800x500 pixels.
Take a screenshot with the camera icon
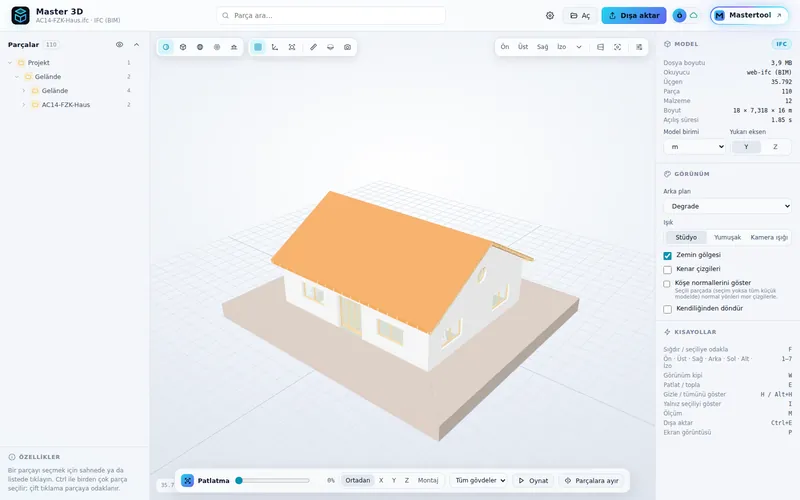click(x=347, y=47)
